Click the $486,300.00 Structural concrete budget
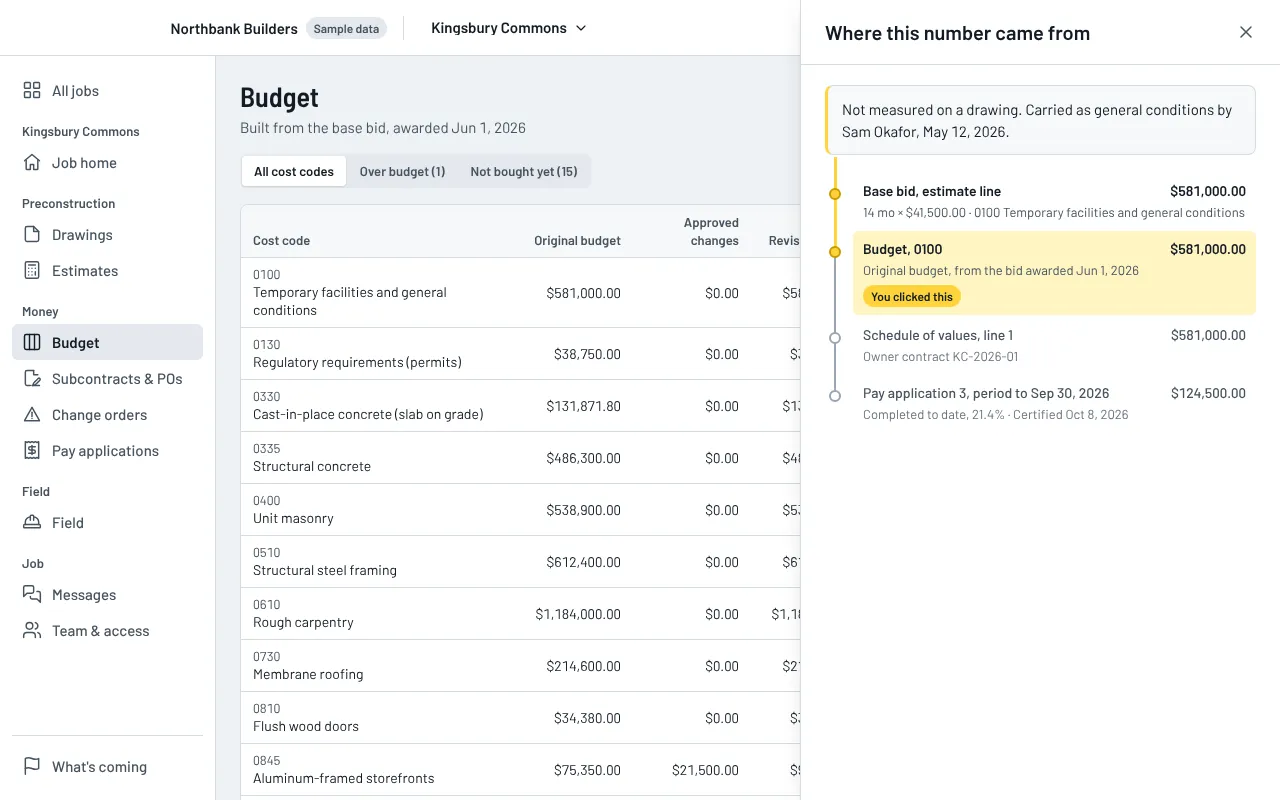The height and width of the screenshot is (800, 1280). (583, 458)
